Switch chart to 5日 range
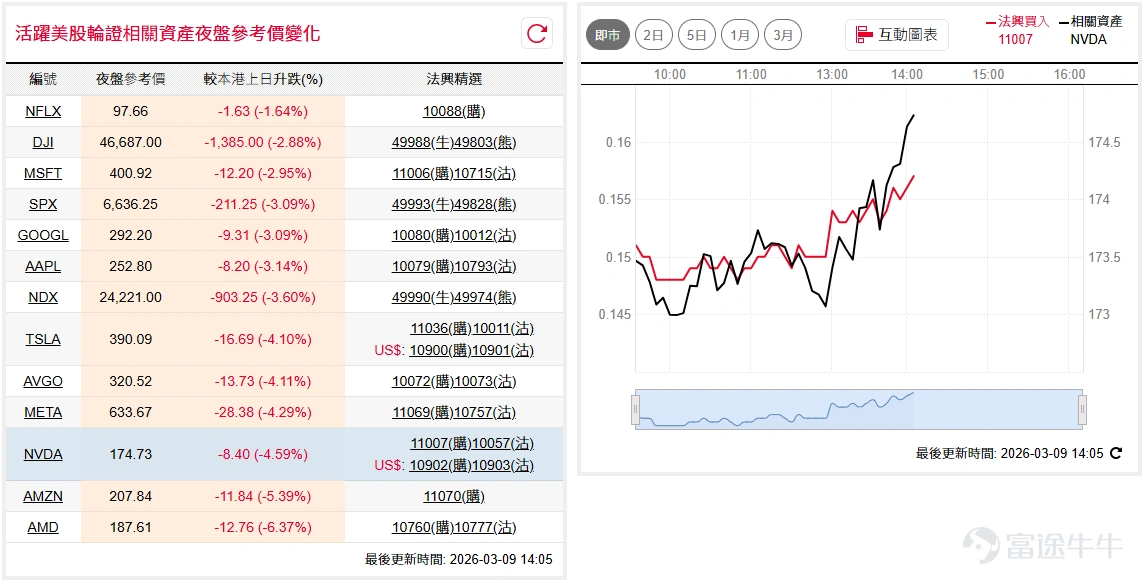This screenshot has height=582, width=1143. coord(697,35)
